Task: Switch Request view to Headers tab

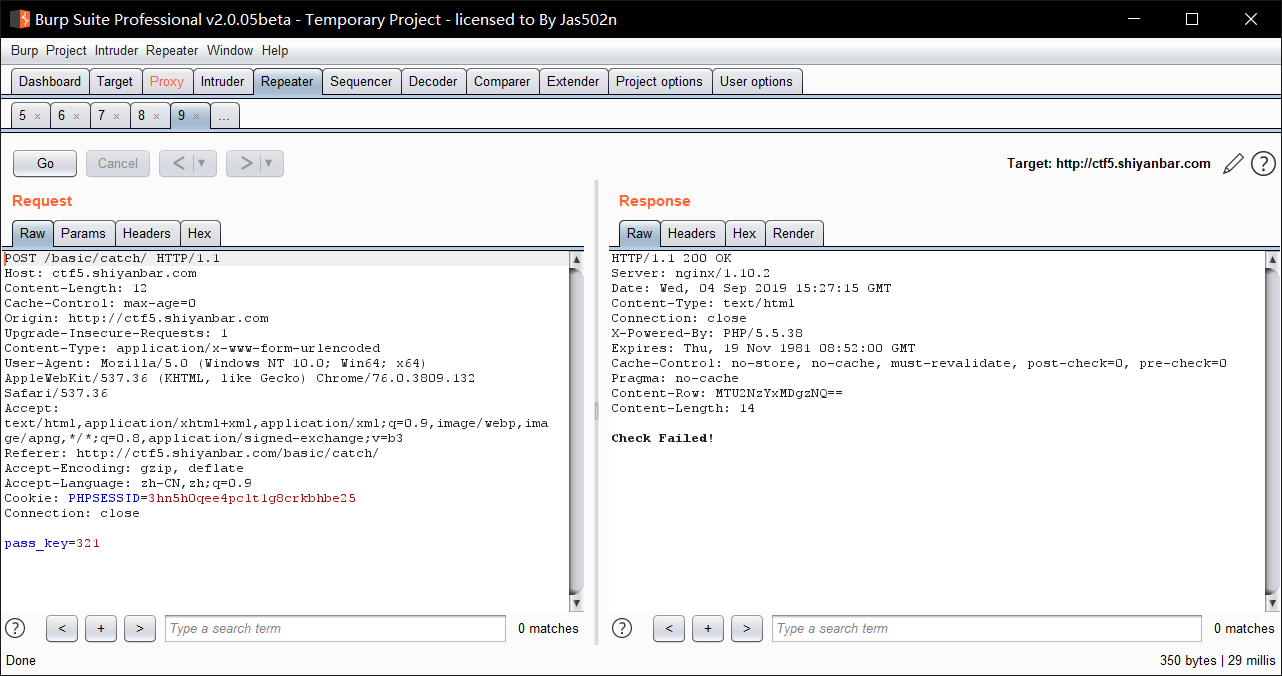Action: (146, 233)
